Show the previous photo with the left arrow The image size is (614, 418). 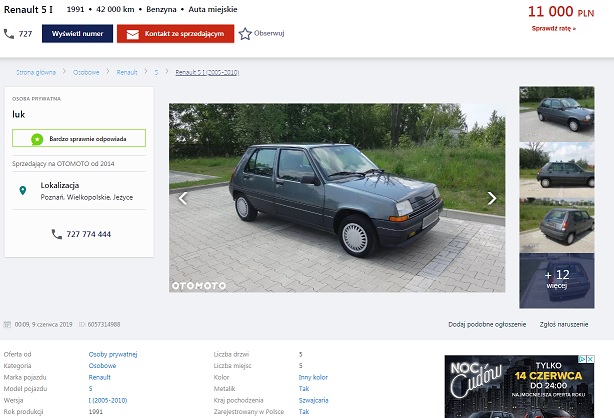coord(182,198)
